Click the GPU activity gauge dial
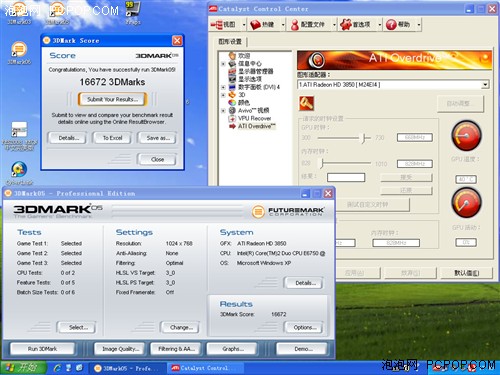 click(466, 203)
